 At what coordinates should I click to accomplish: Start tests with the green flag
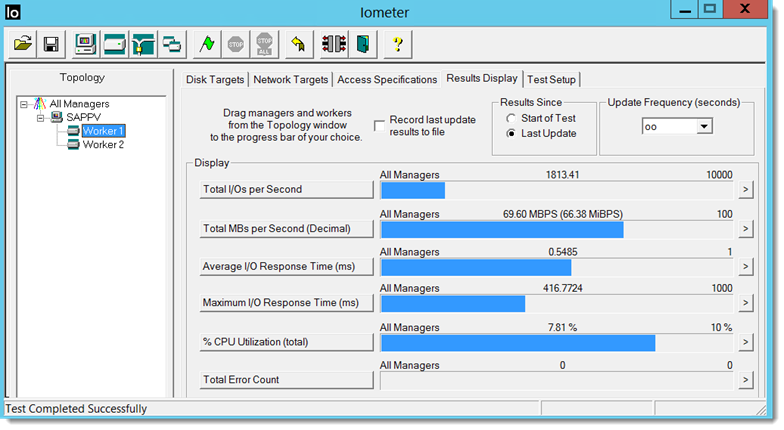click(206, 44)
